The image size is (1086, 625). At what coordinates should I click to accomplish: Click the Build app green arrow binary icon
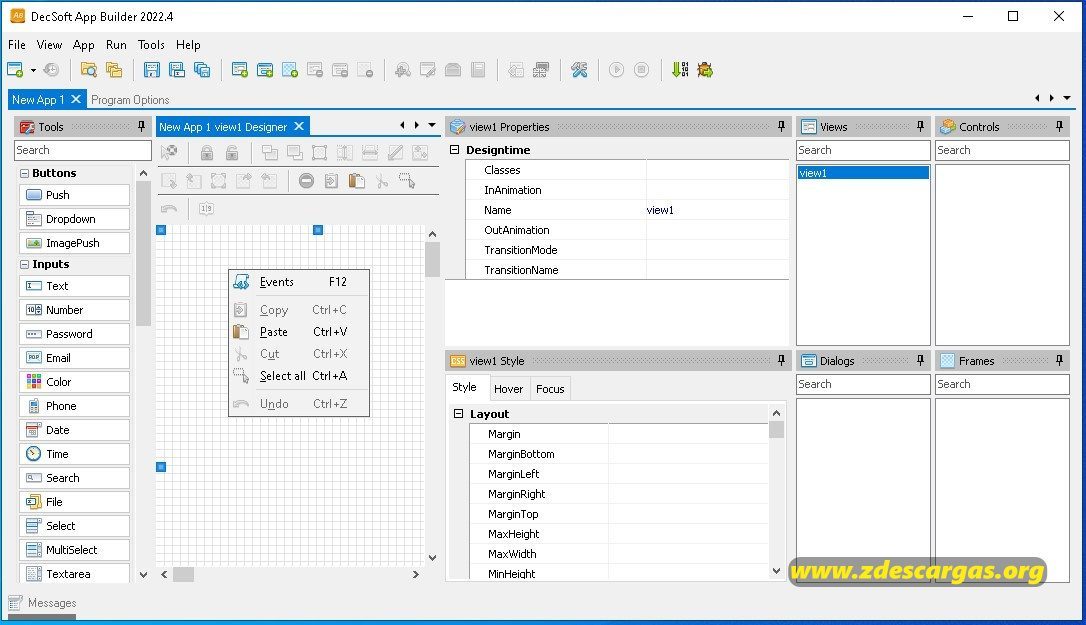(x=680, y=69)
